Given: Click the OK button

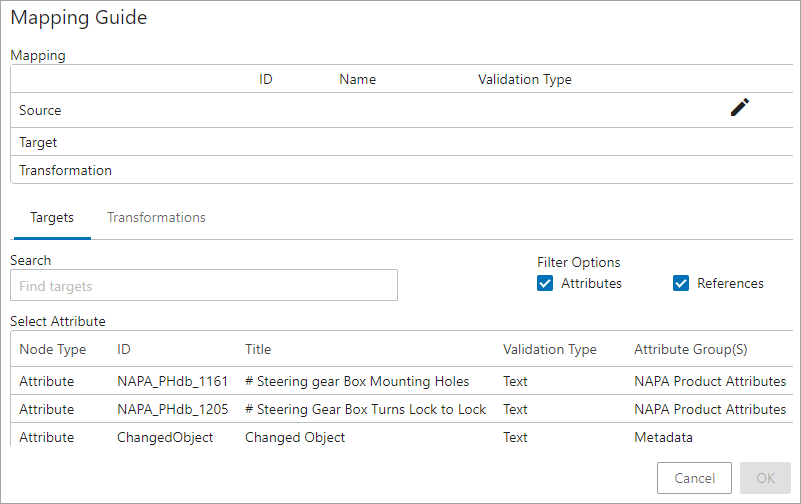Looking at the screenshot, I should [765, 478].
